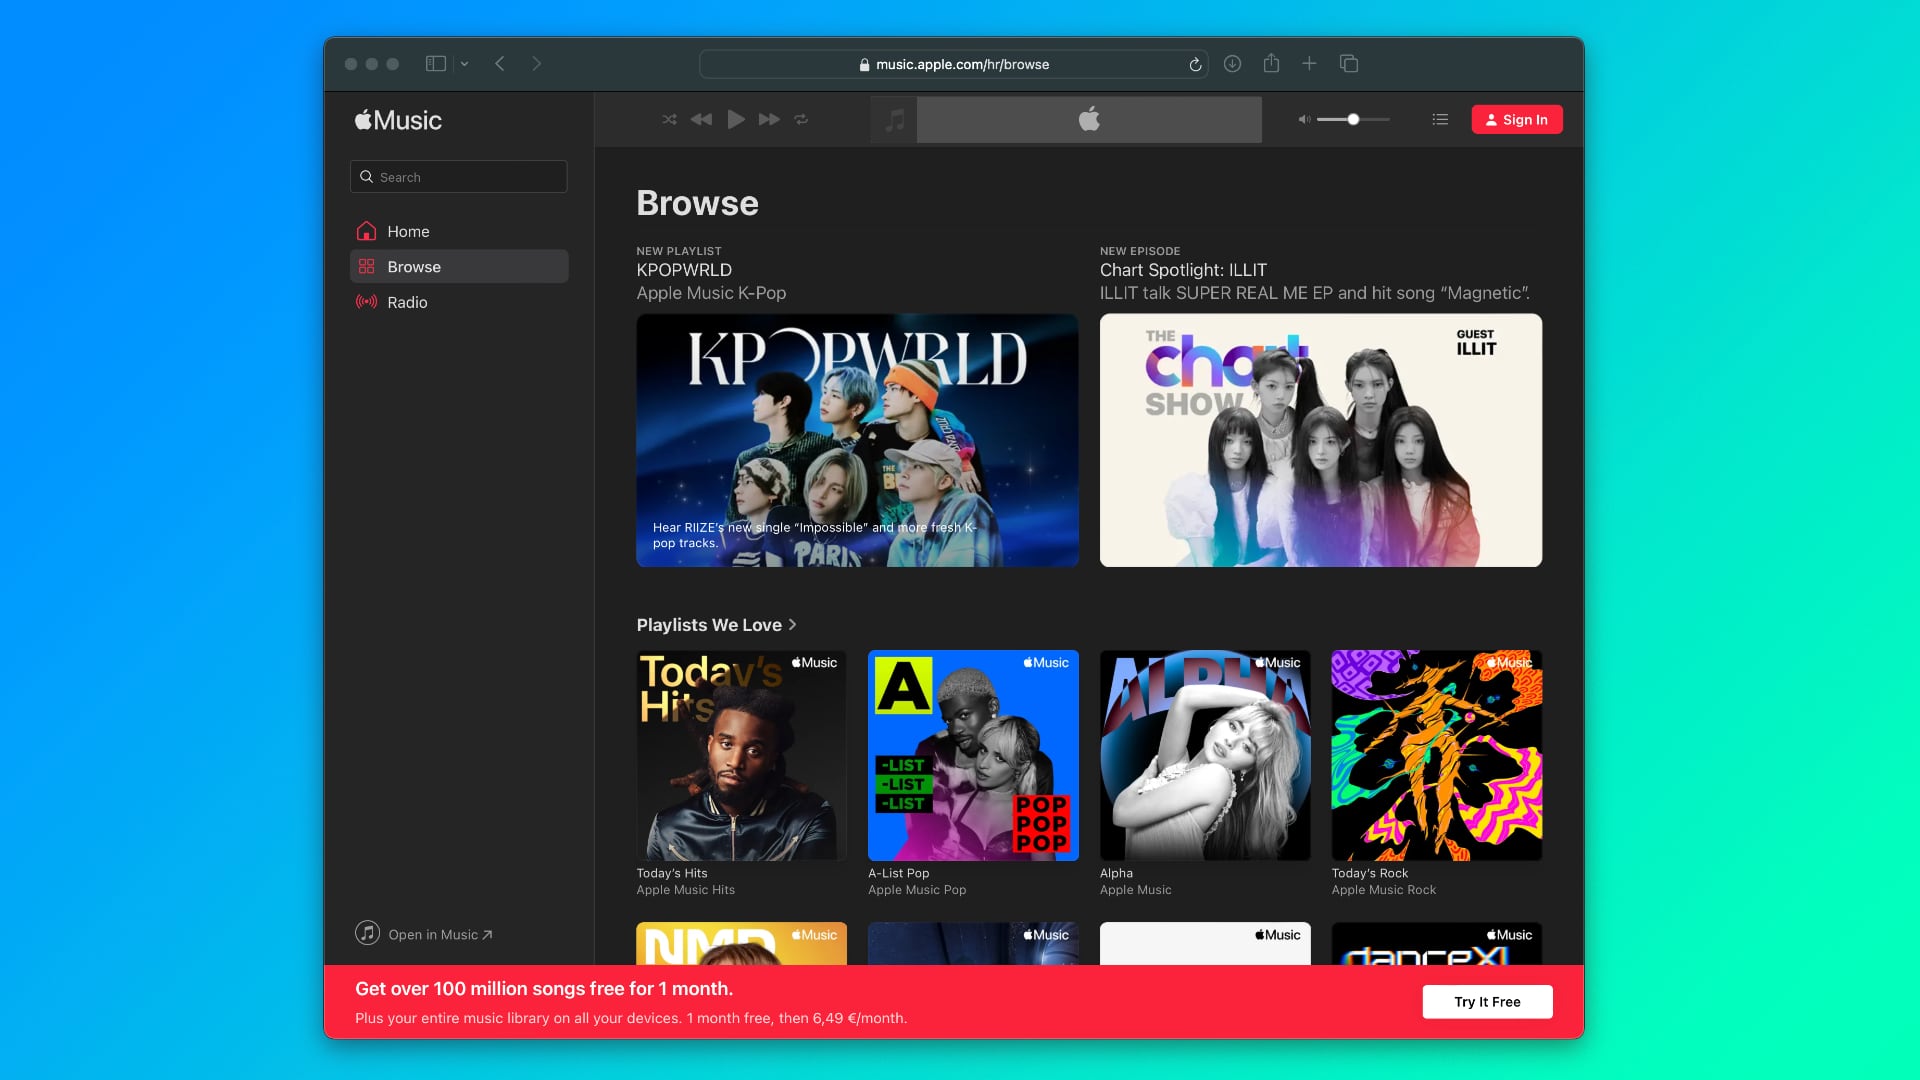The width and height of the screenshot is (1920, 1080).
Task: Click Apple Music Pop subtitle
Action: click(917, 890)
